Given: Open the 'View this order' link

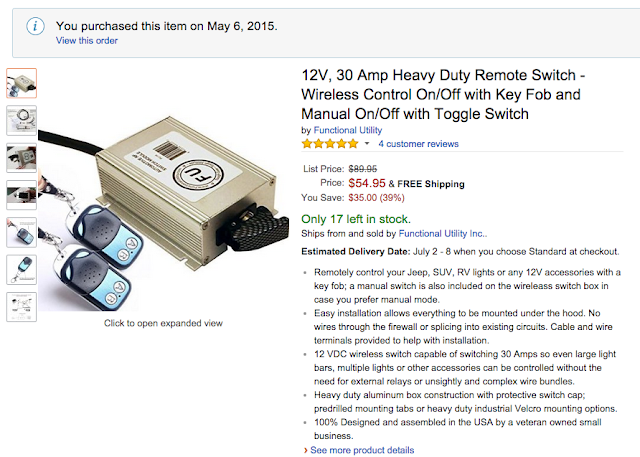Looking at the screenshot, I should [88, 41].
